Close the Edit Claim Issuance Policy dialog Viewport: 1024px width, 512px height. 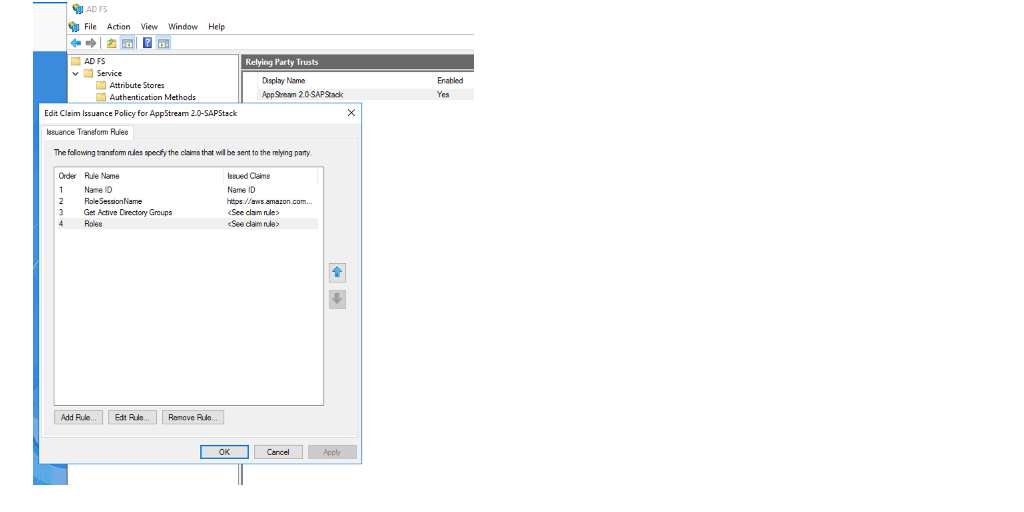[351, 113]
